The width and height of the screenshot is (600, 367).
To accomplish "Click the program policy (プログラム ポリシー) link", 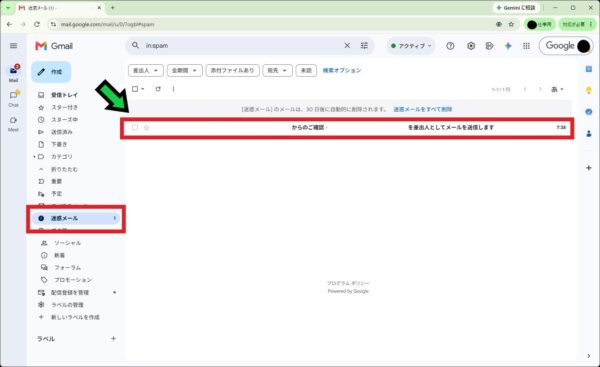I will point(348,283).
